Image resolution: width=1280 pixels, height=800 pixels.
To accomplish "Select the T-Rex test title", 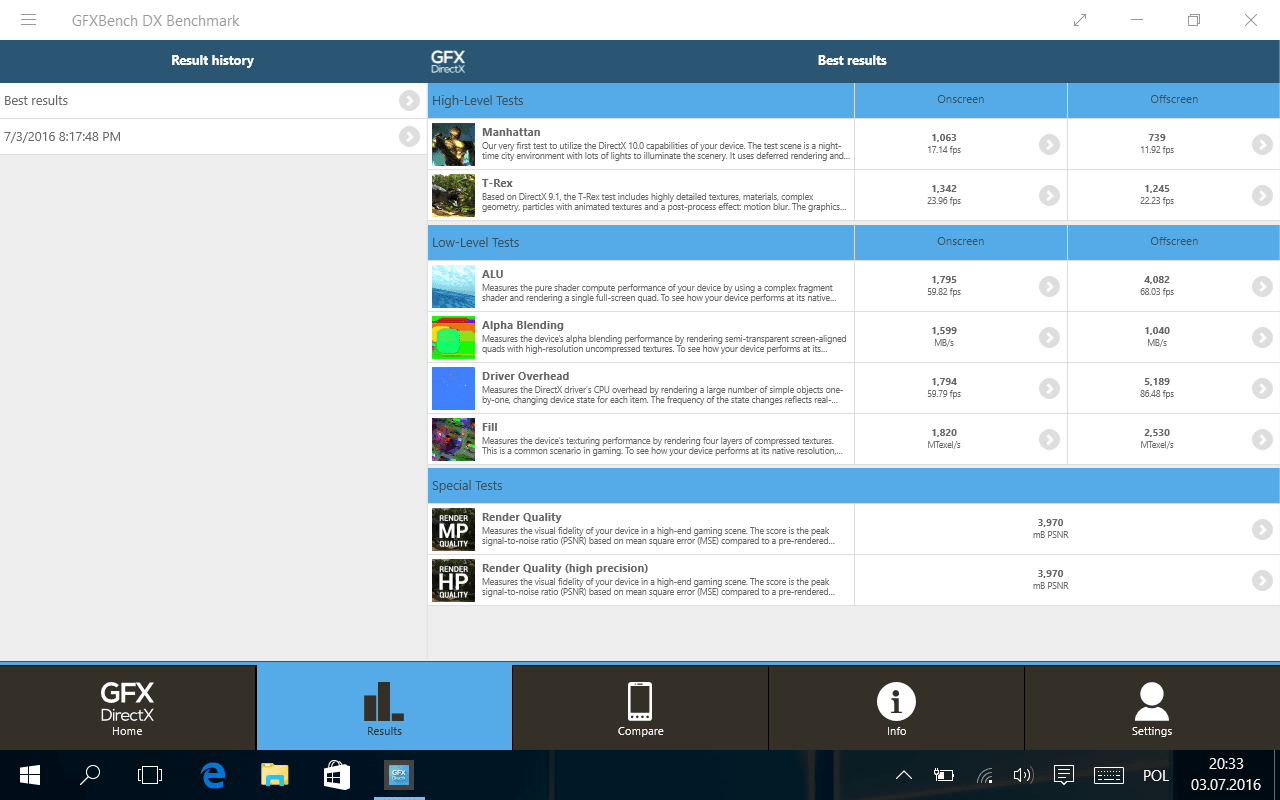I will tap(497, 183).
